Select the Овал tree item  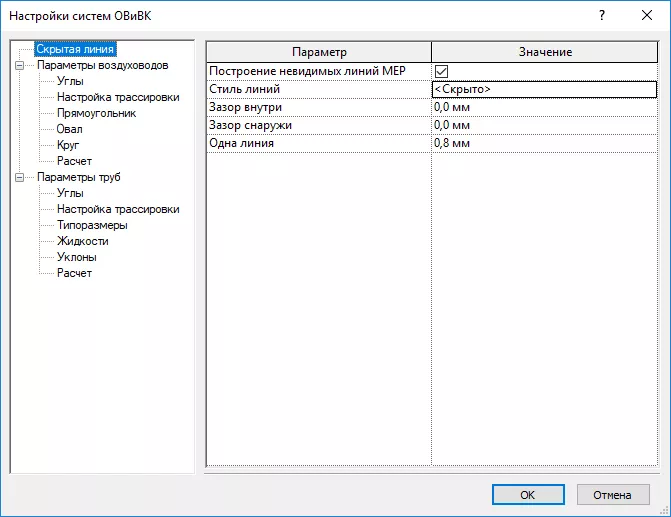tap(70, 129)
